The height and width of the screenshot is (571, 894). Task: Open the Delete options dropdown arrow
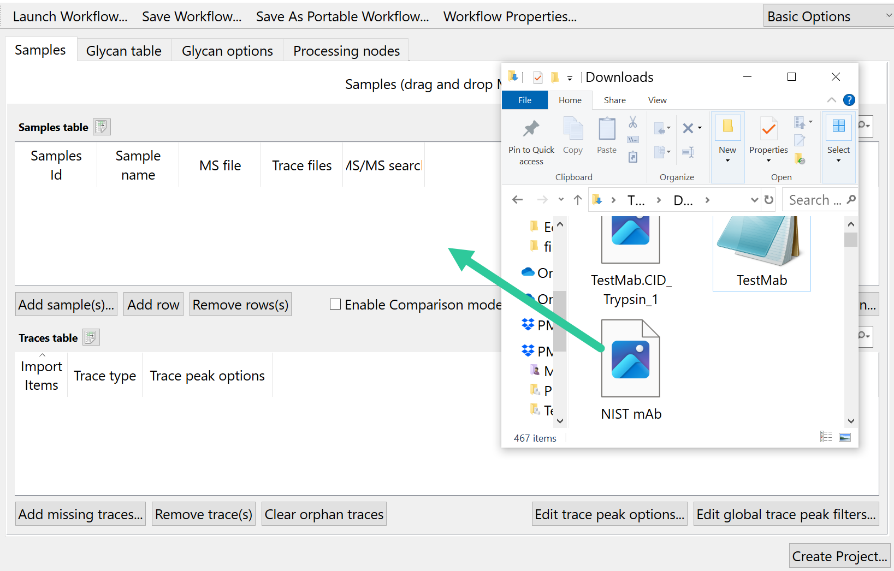point(700,128)
